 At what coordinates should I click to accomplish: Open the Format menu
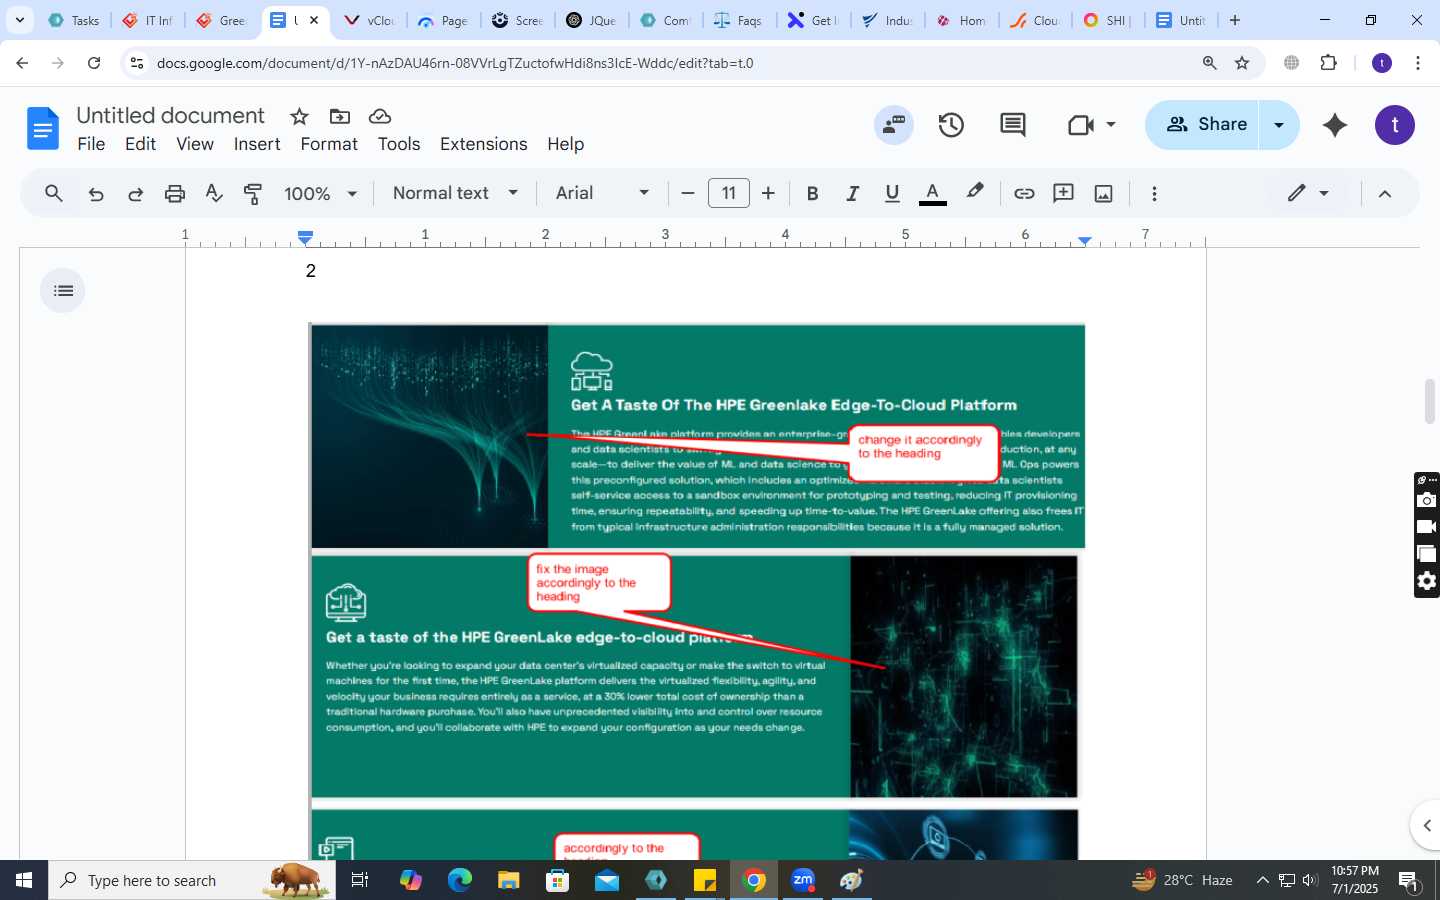point(329,144)
